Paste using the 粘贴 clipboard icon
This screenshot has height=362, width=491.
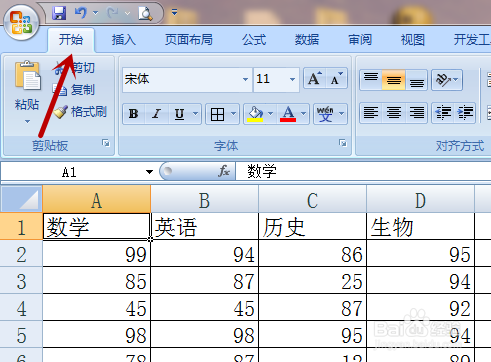(x=27, y=76)
